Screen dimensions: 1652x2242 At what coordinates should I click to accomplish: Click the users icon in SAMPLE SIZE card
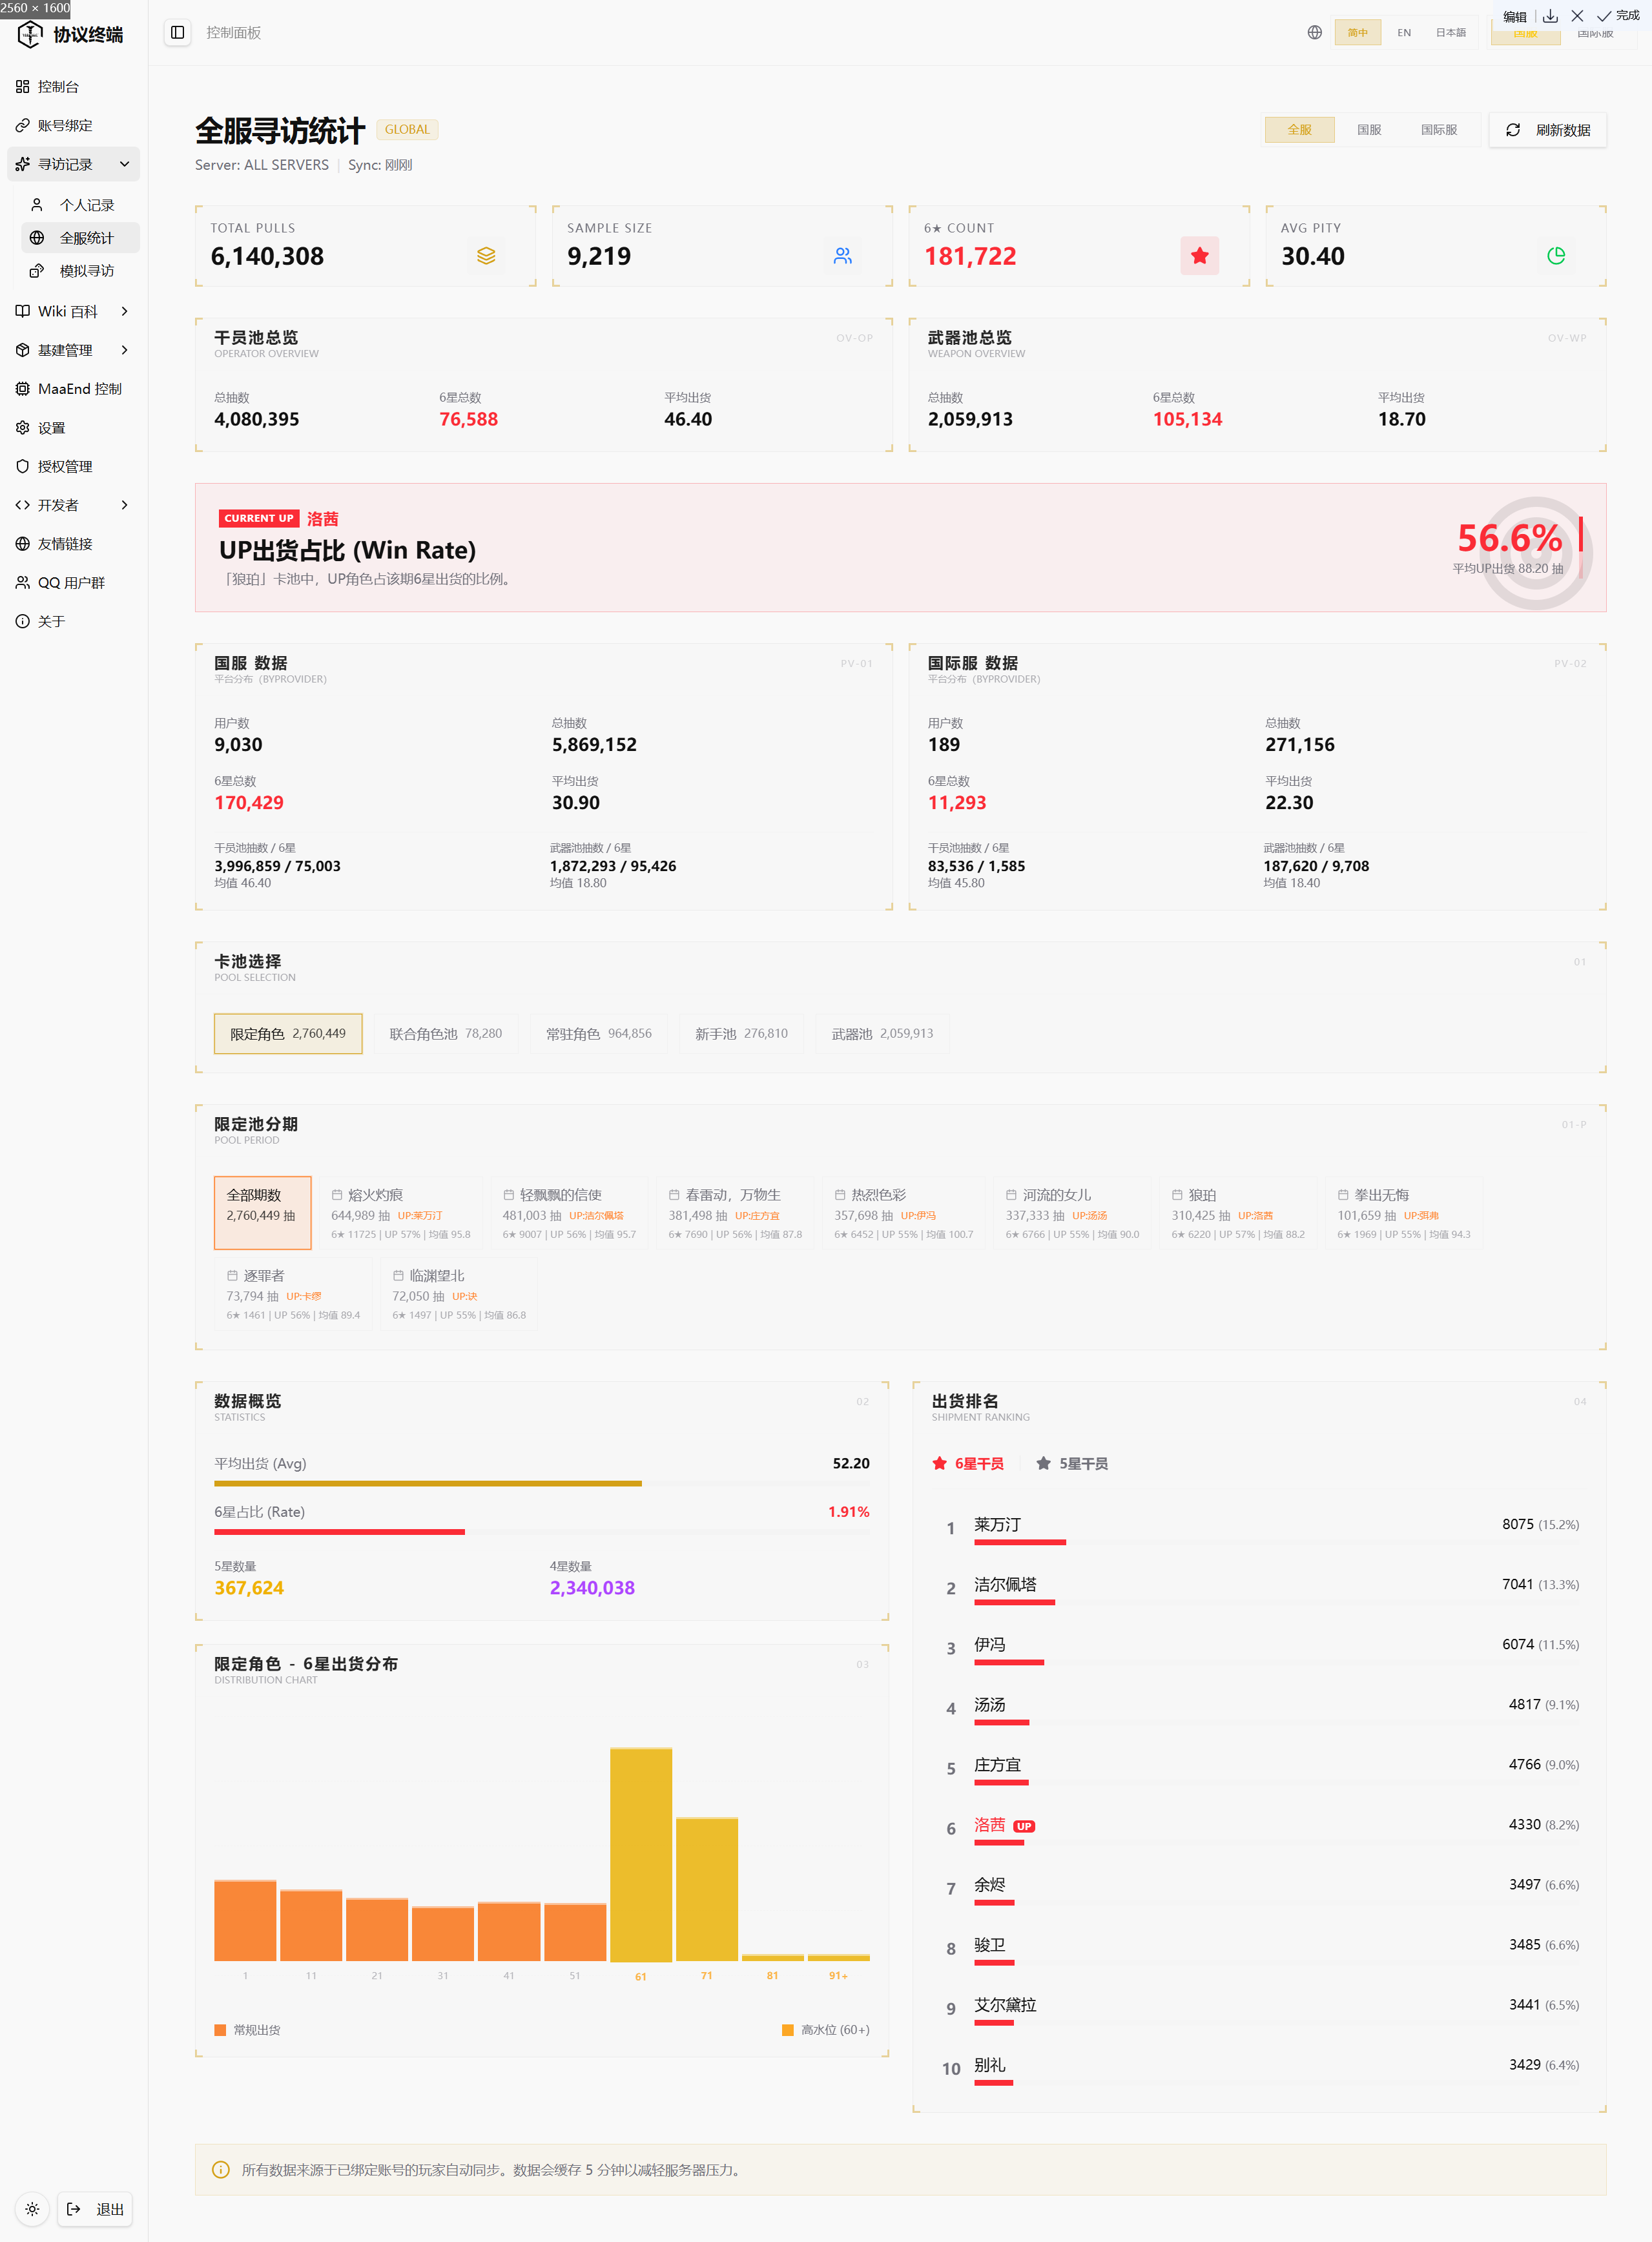click(843, 256)
